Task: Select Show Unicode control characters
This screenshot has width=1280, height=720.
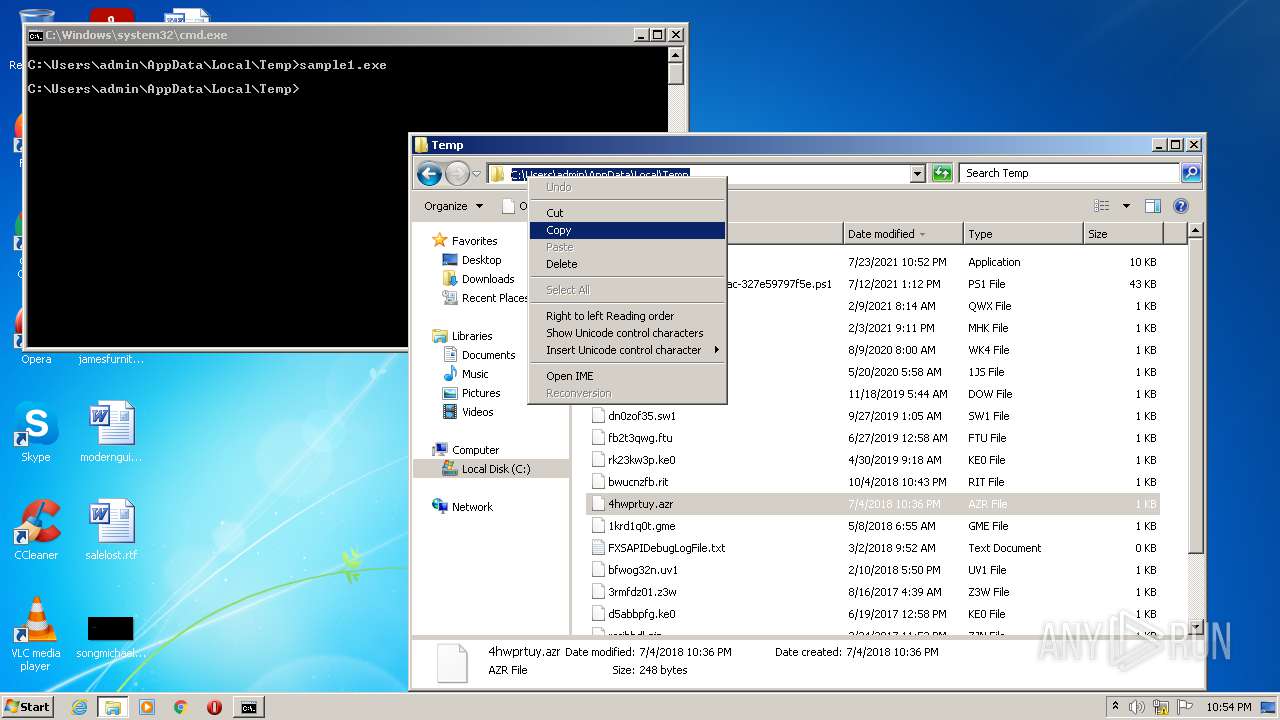Action: [x=627, y=333]
